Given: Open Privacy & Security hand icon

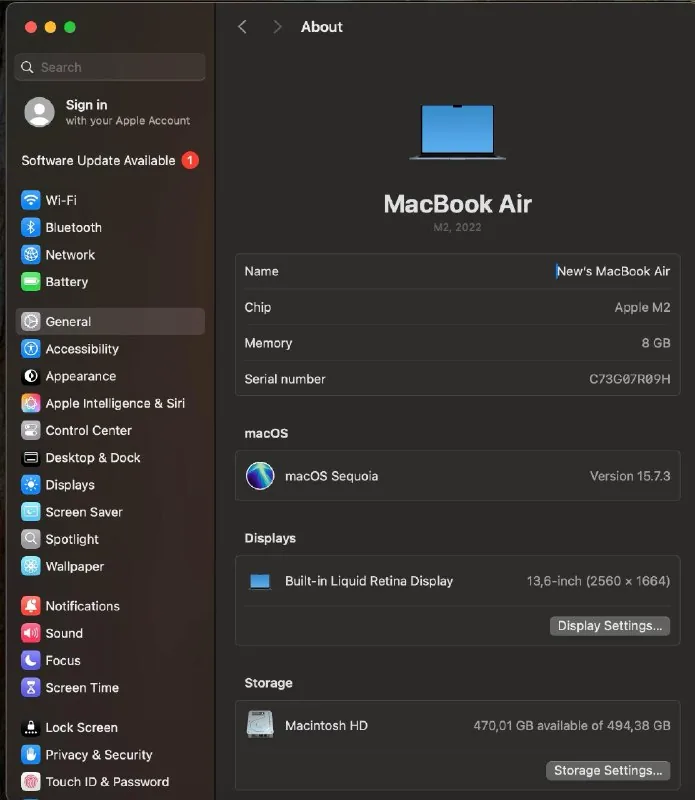Looking at the screenshot, I should 31,755.
